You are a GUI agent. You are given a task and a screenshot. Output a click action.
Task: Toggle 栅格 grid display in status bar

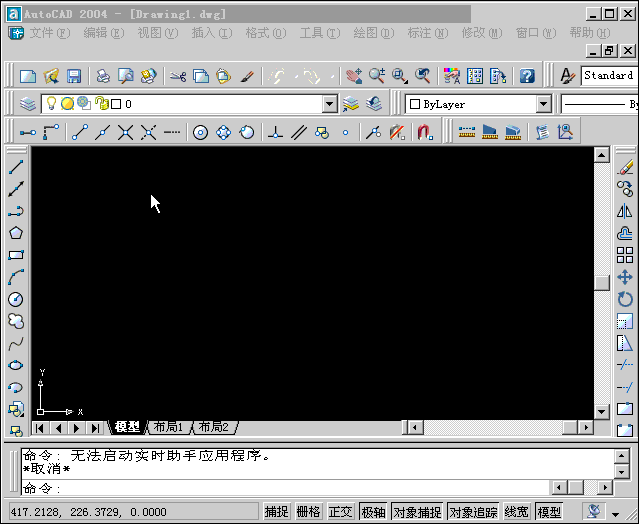(x=308, y=511)
